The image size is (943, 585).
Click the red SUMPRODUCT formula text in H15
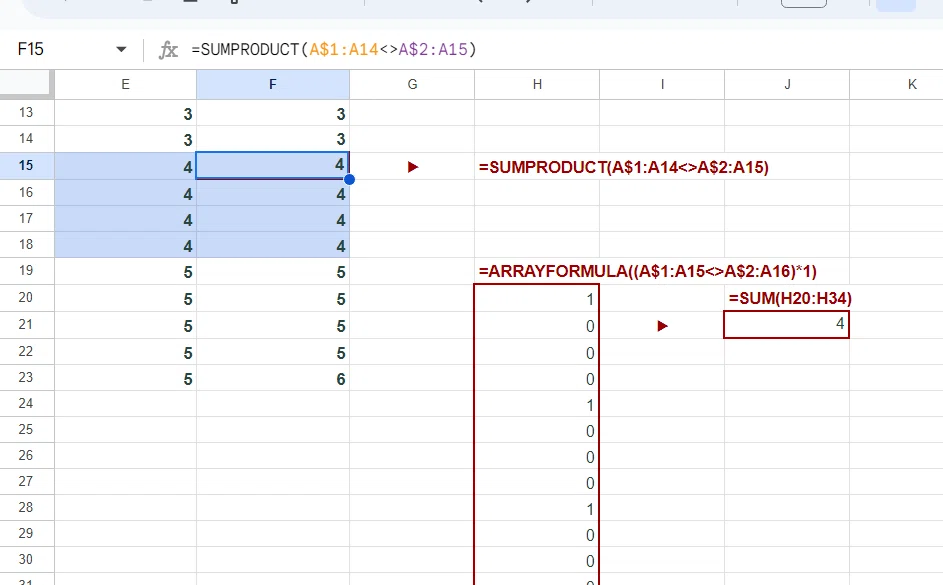click(624, 167)
